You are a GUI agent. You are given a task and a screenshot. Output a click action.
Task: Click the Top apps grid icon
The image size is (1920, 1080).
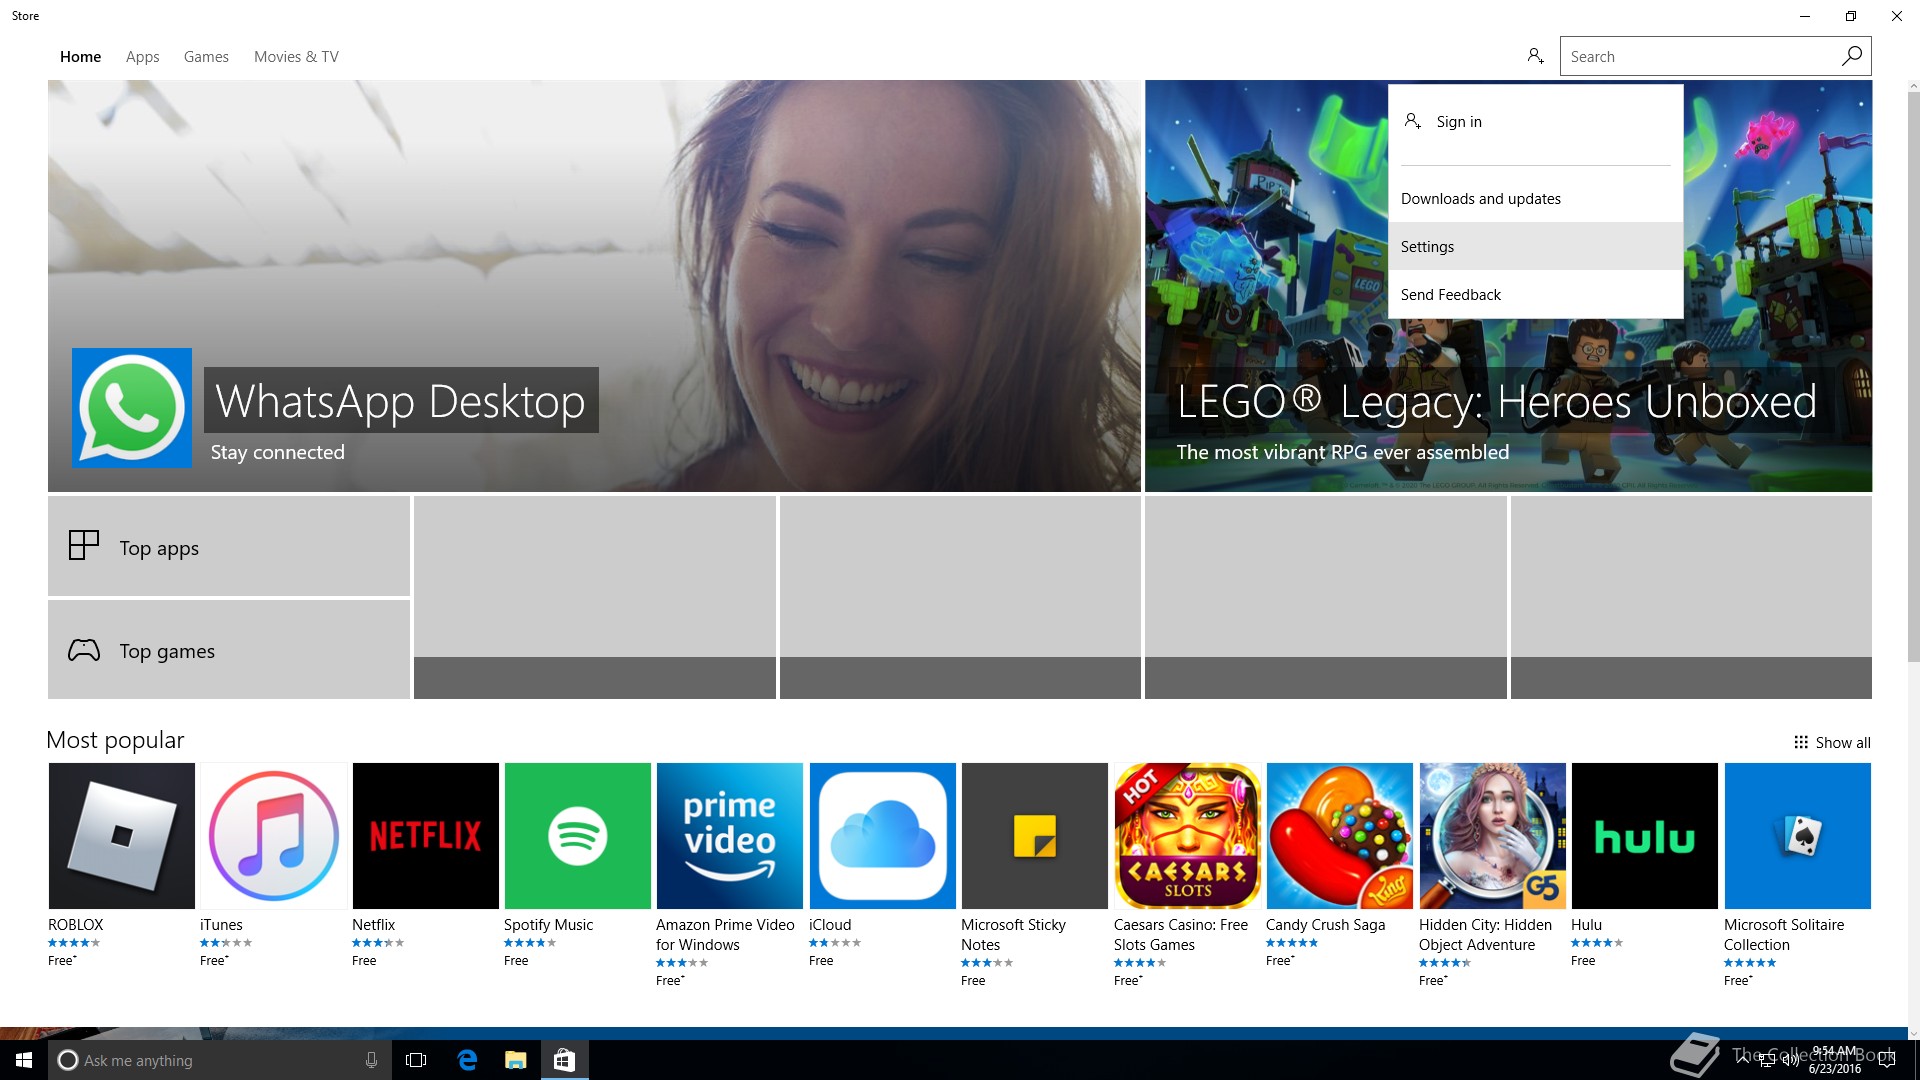pos(84,545)
